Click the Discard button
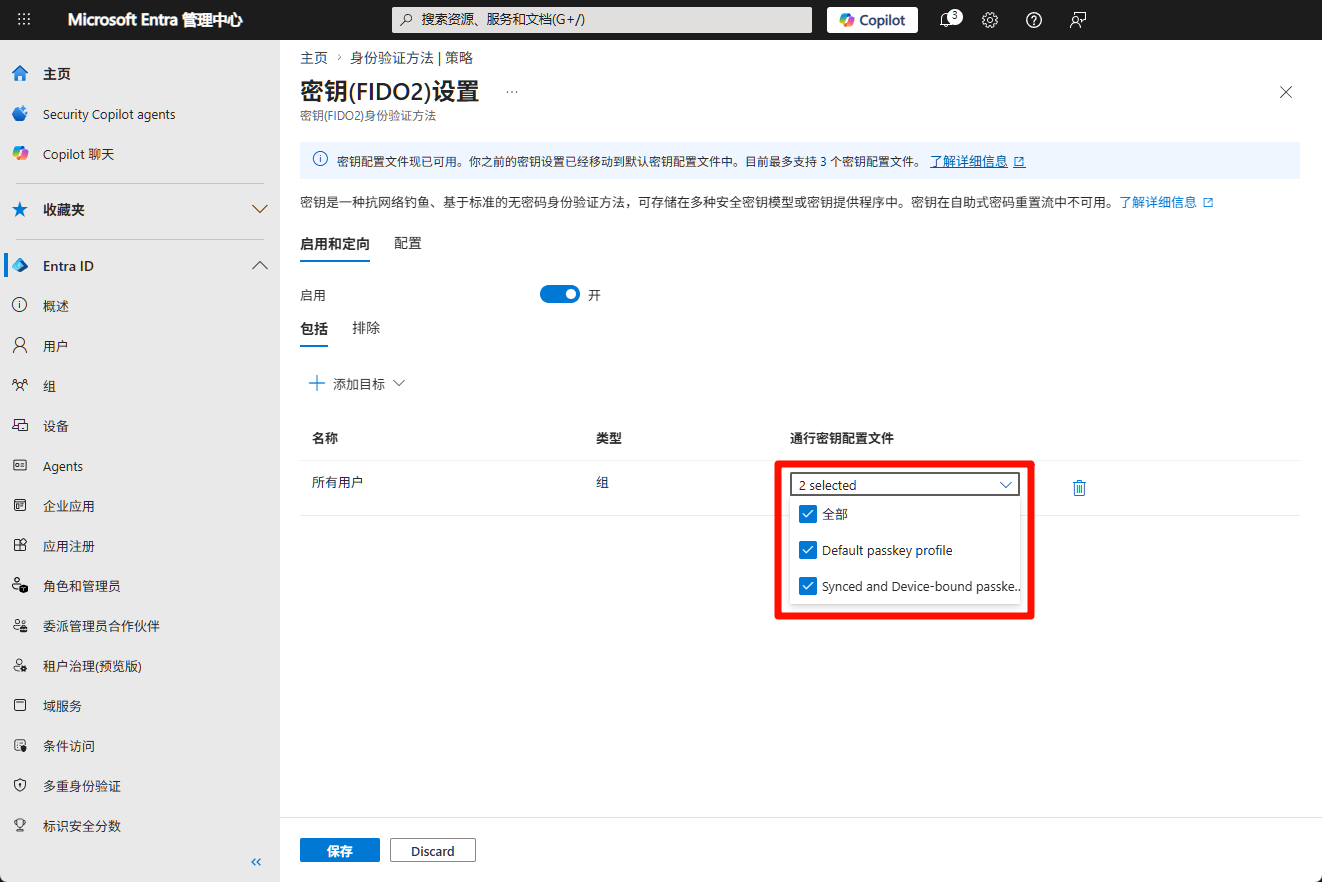The image size is (1322, 882). coord(433,850)
